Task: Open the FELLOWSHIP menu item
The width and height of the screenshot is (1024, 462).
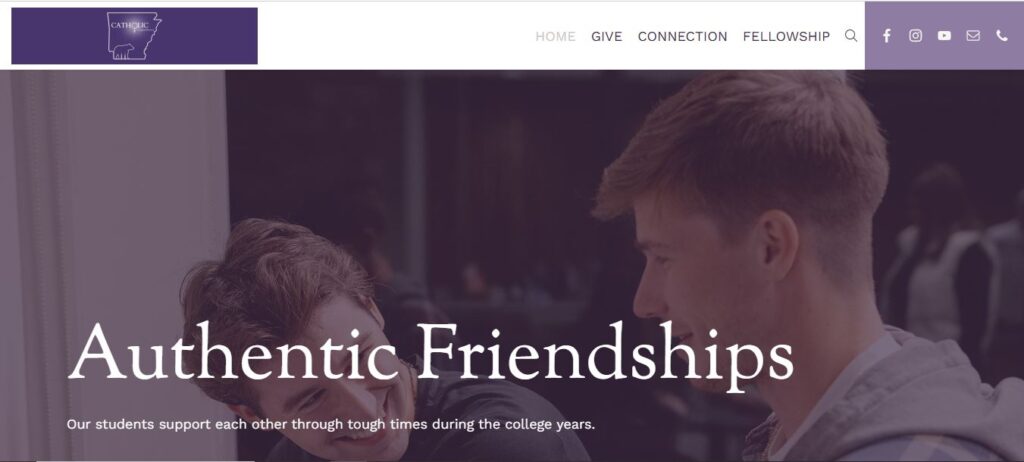Action: coord(786,37)
